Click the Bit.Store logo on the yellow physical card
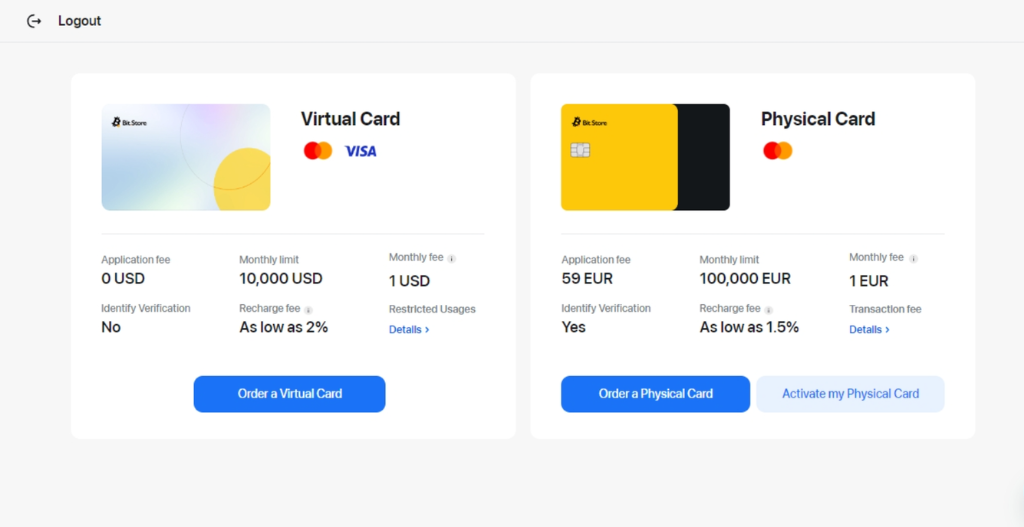The width and height of the screenshot is (1024, 527). [590, 122]
